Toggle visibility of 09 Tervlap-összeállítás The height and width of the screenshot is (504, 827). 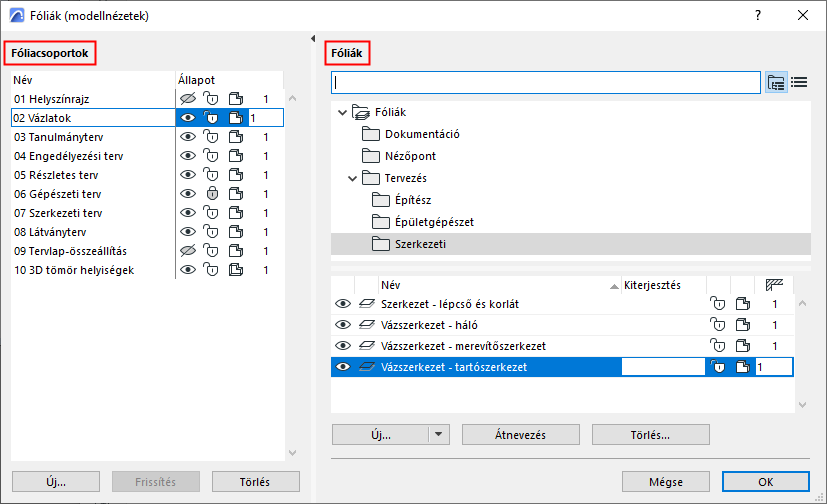186,251
